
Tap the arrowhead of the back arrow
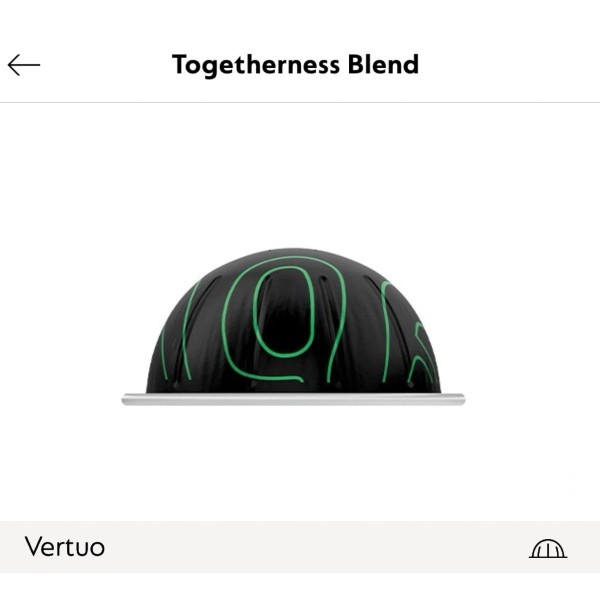point(15,65)
